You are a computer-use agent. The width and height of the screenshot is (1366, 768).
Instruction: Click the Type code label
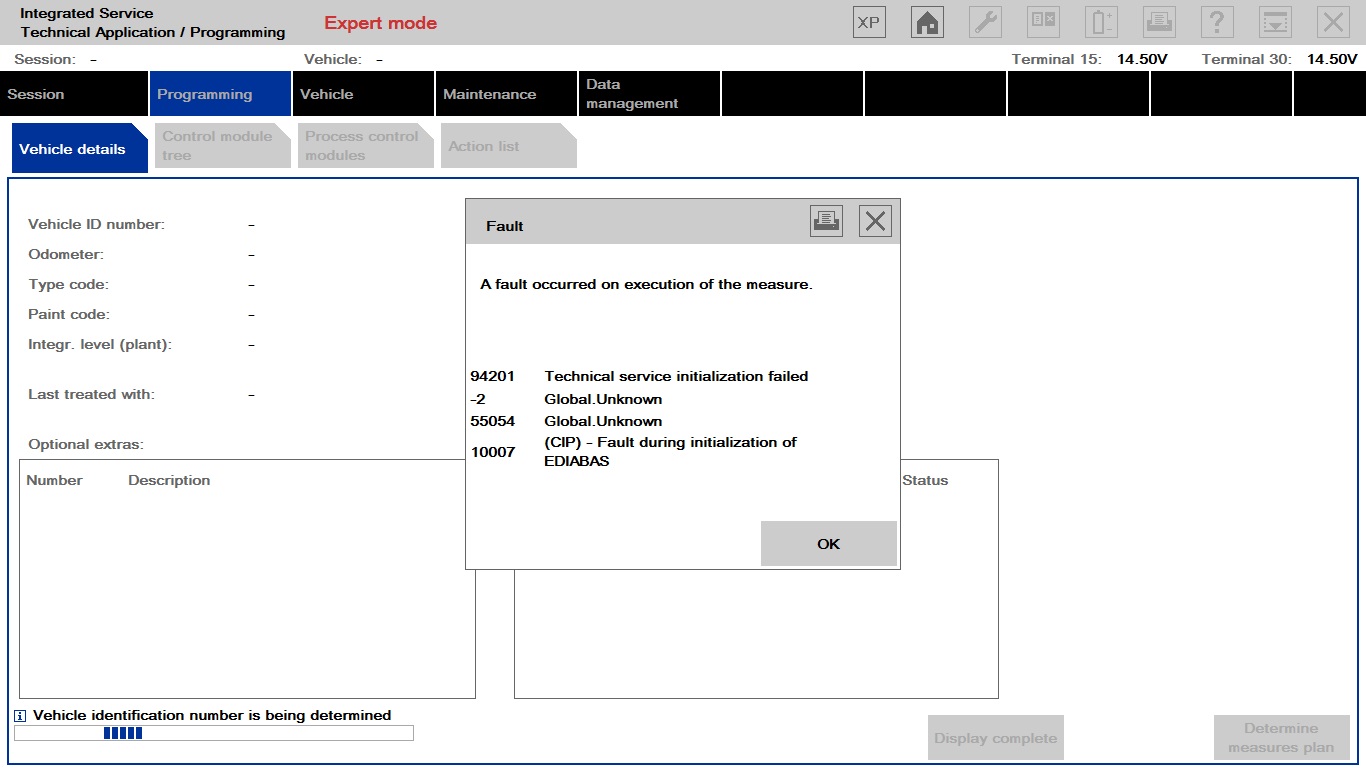68,284
